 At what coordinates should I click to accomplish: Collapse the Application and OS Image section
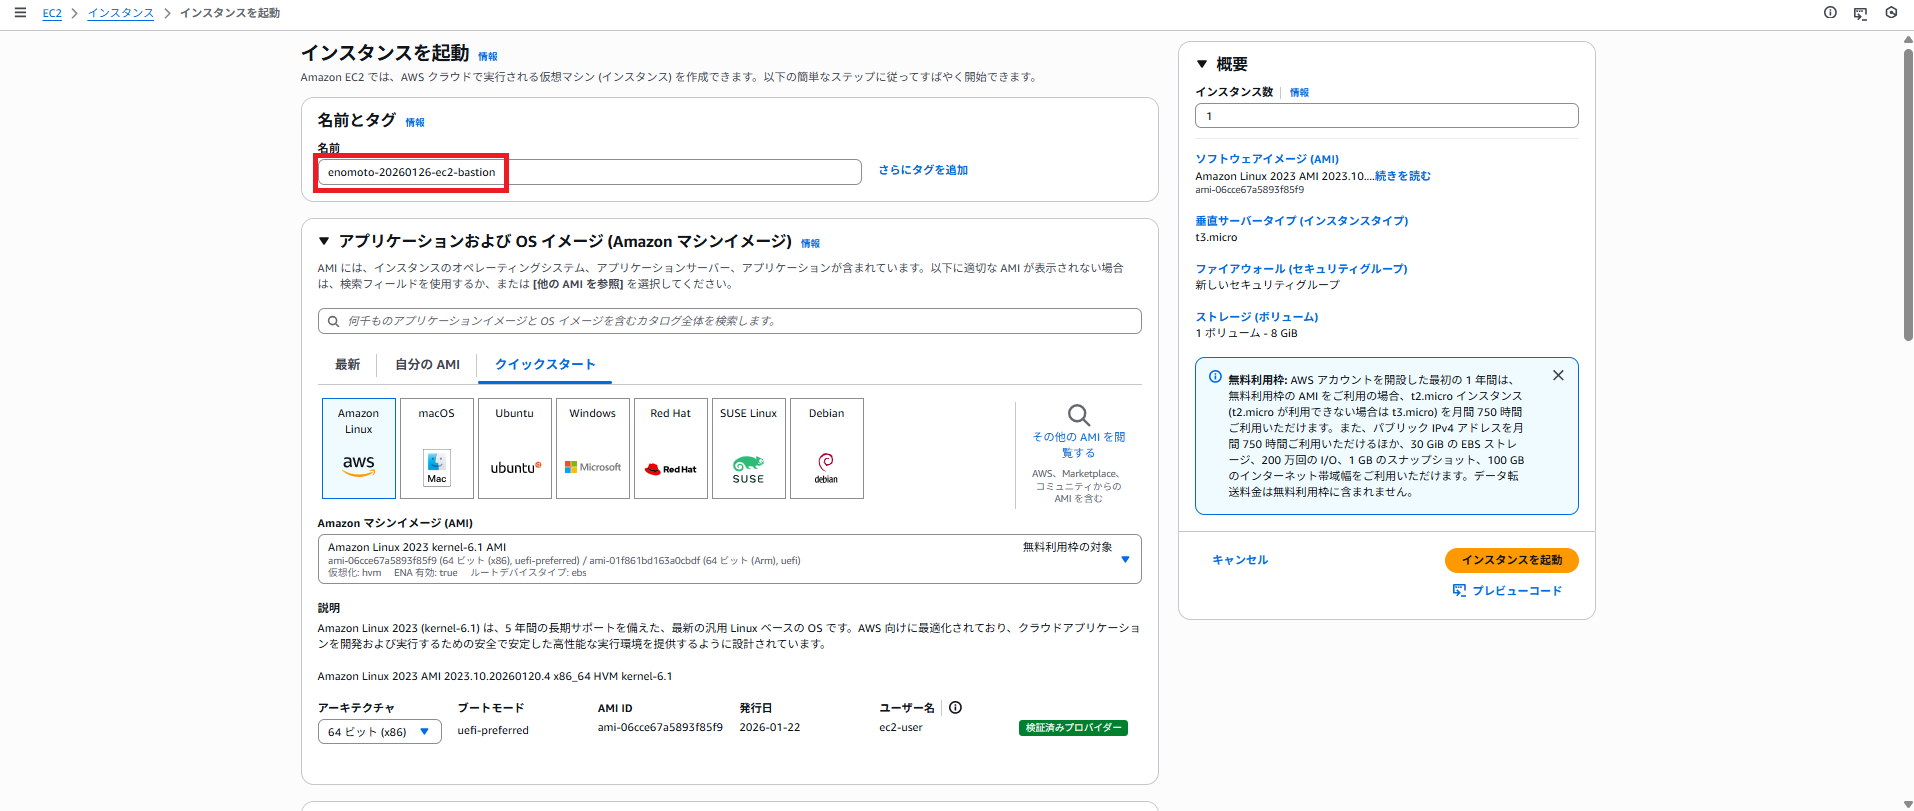pos(324,242)
